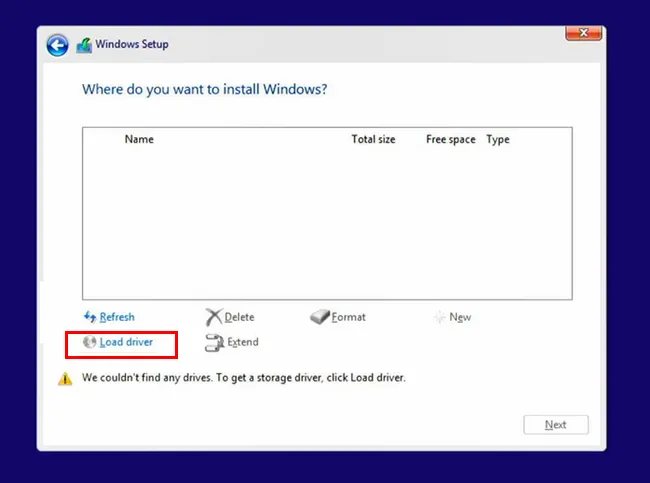Click the blue back arrow button

58,45
